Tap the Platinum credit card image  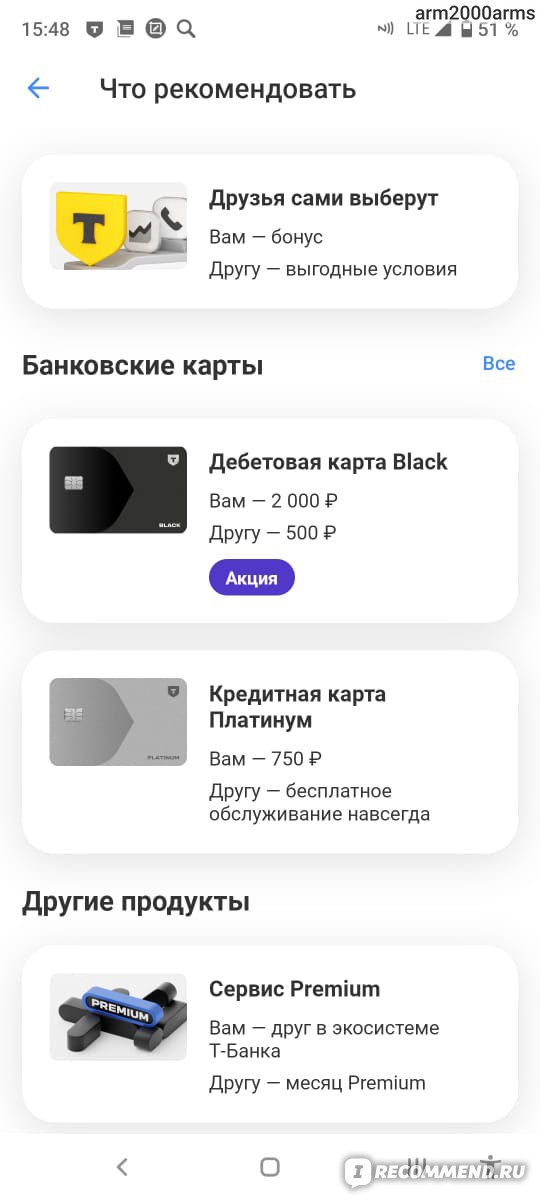[x=118, y=722]
